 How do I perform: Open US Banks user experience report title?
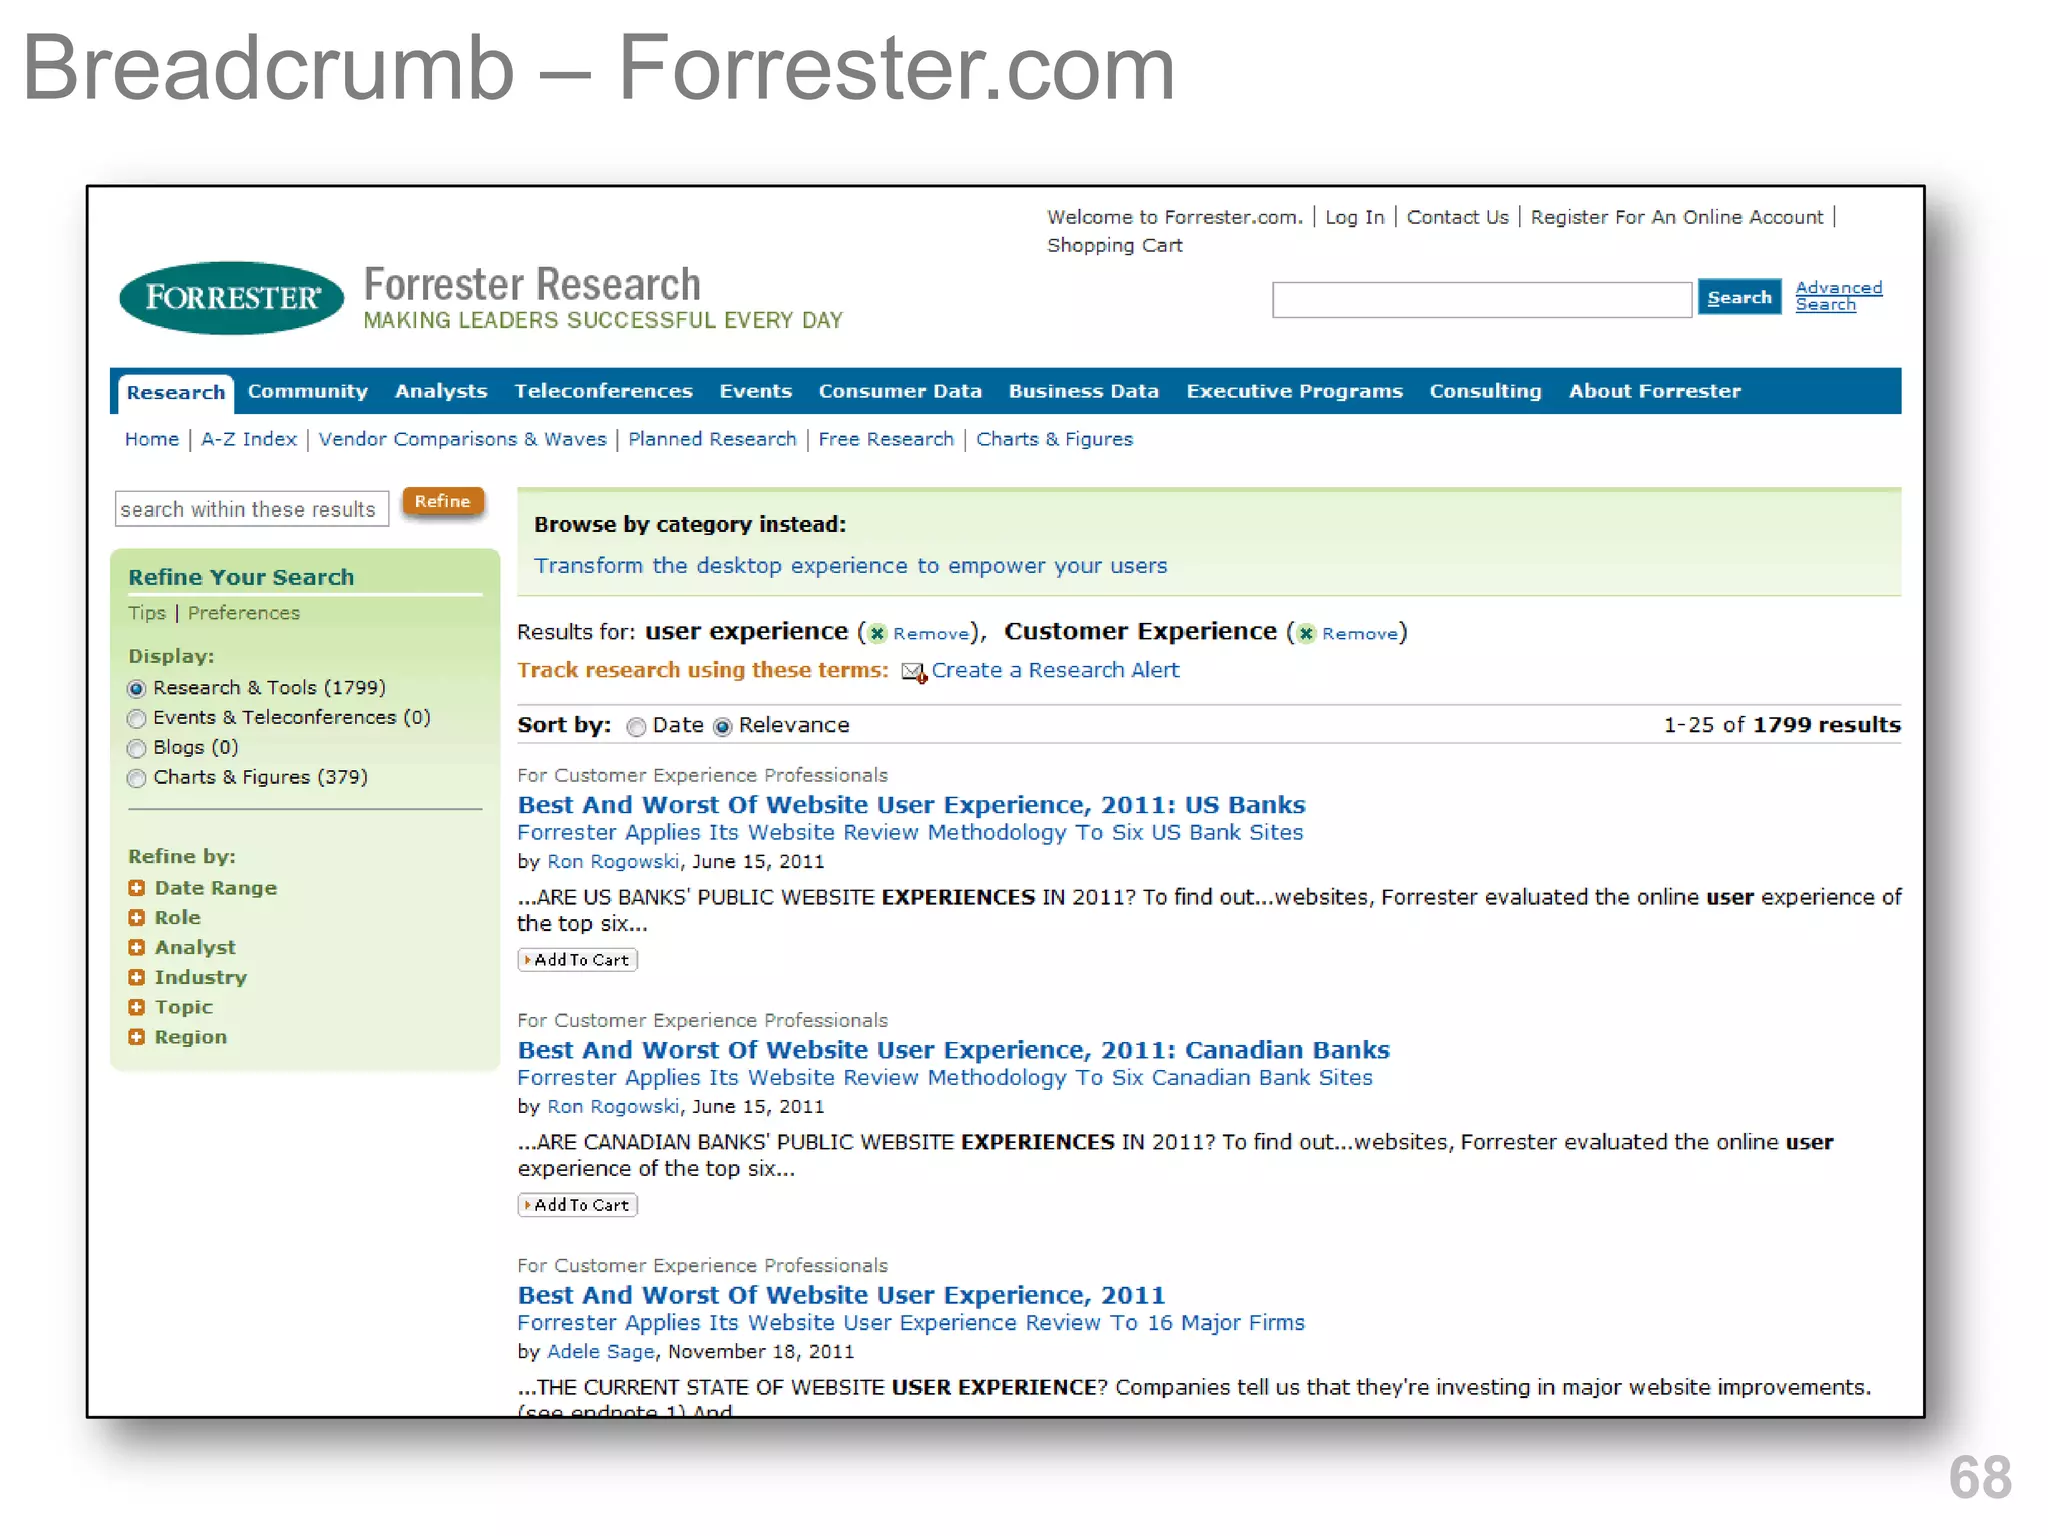(x=911, y=805)
